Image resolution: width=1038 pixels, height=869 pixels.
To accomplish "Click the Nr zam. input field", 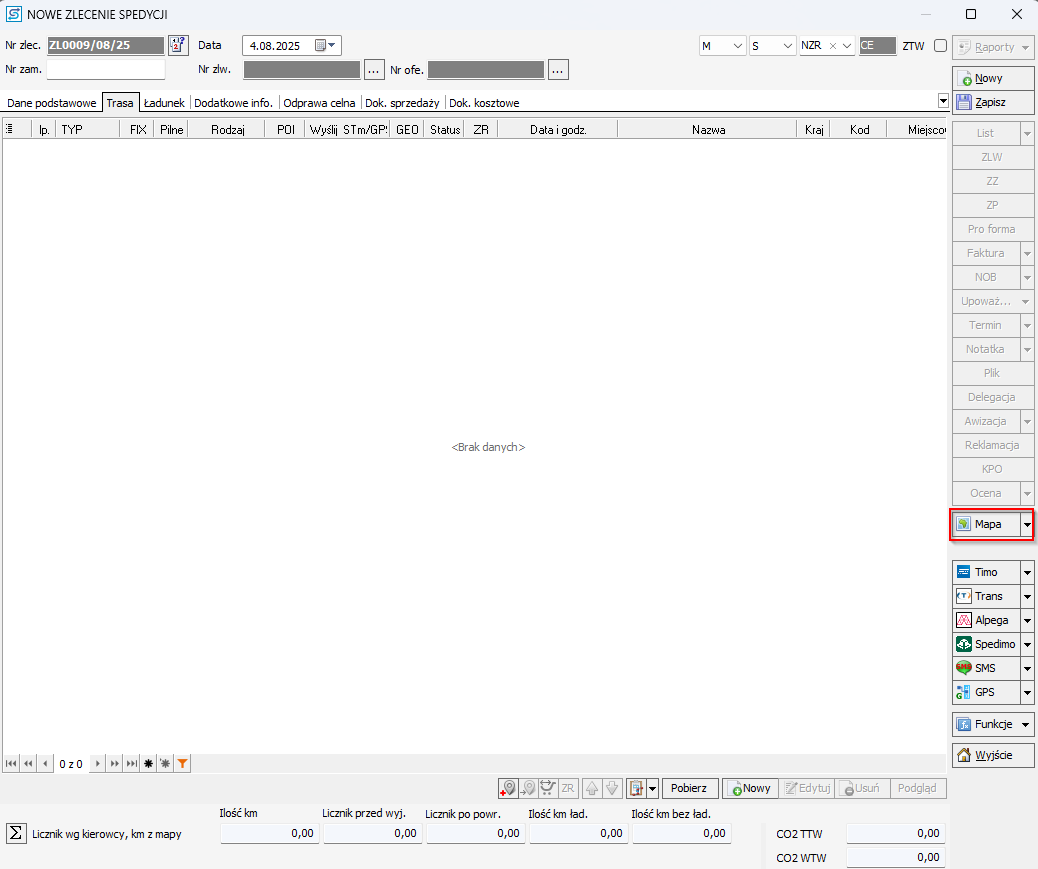I will [x=106, y=69].
